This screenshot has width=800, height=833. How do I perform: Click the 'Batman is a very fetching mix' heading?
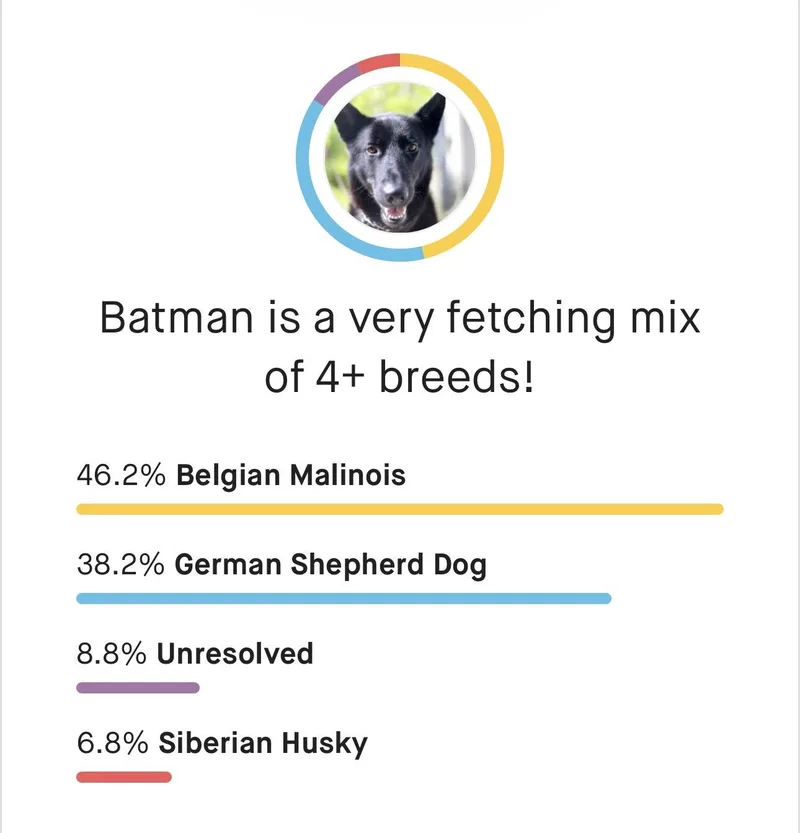400,318
